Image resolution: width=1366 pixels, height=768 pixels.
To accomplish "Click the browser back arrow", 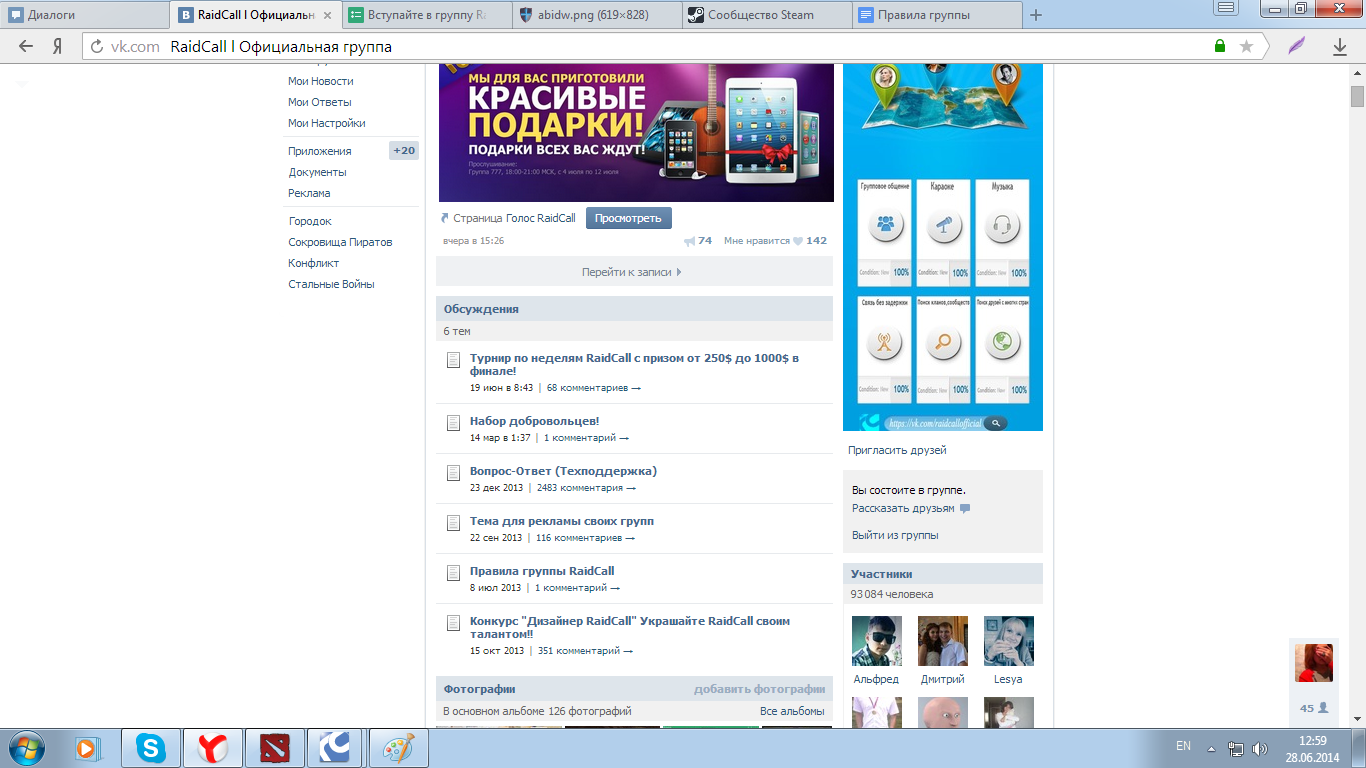I will (x=26, y=46).
